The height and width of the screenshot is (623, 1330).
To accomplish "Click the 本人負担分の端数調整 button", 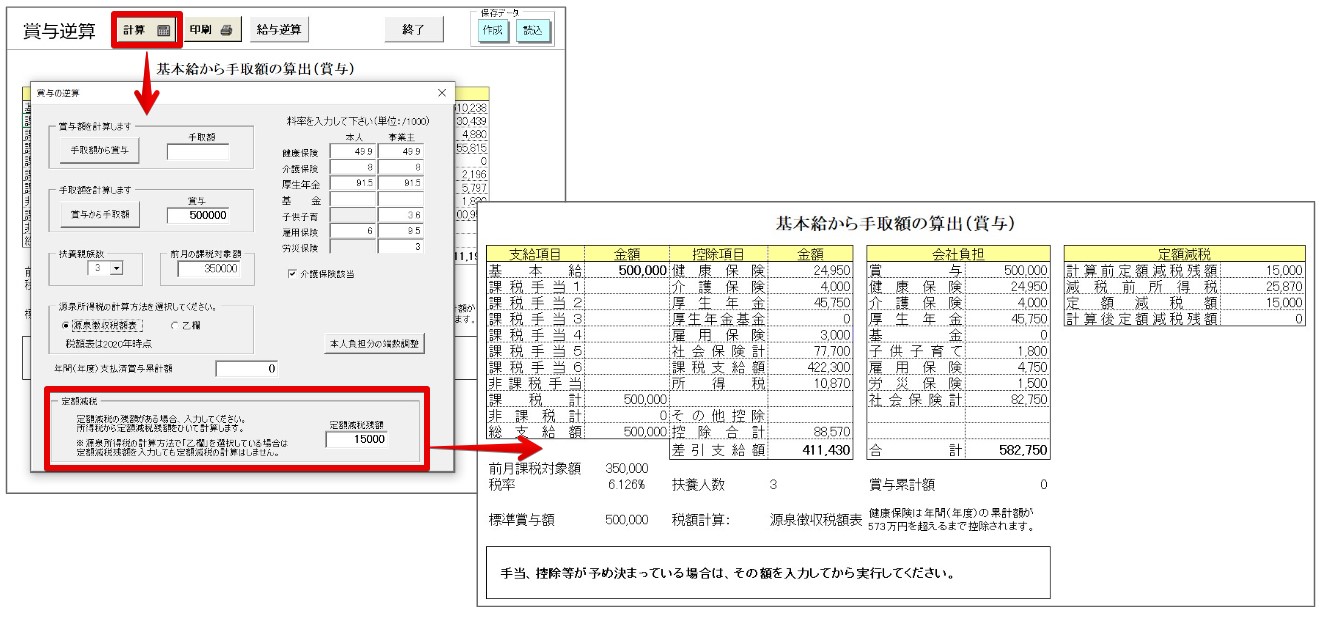I will pyautogui.click(x=373, y=343).
